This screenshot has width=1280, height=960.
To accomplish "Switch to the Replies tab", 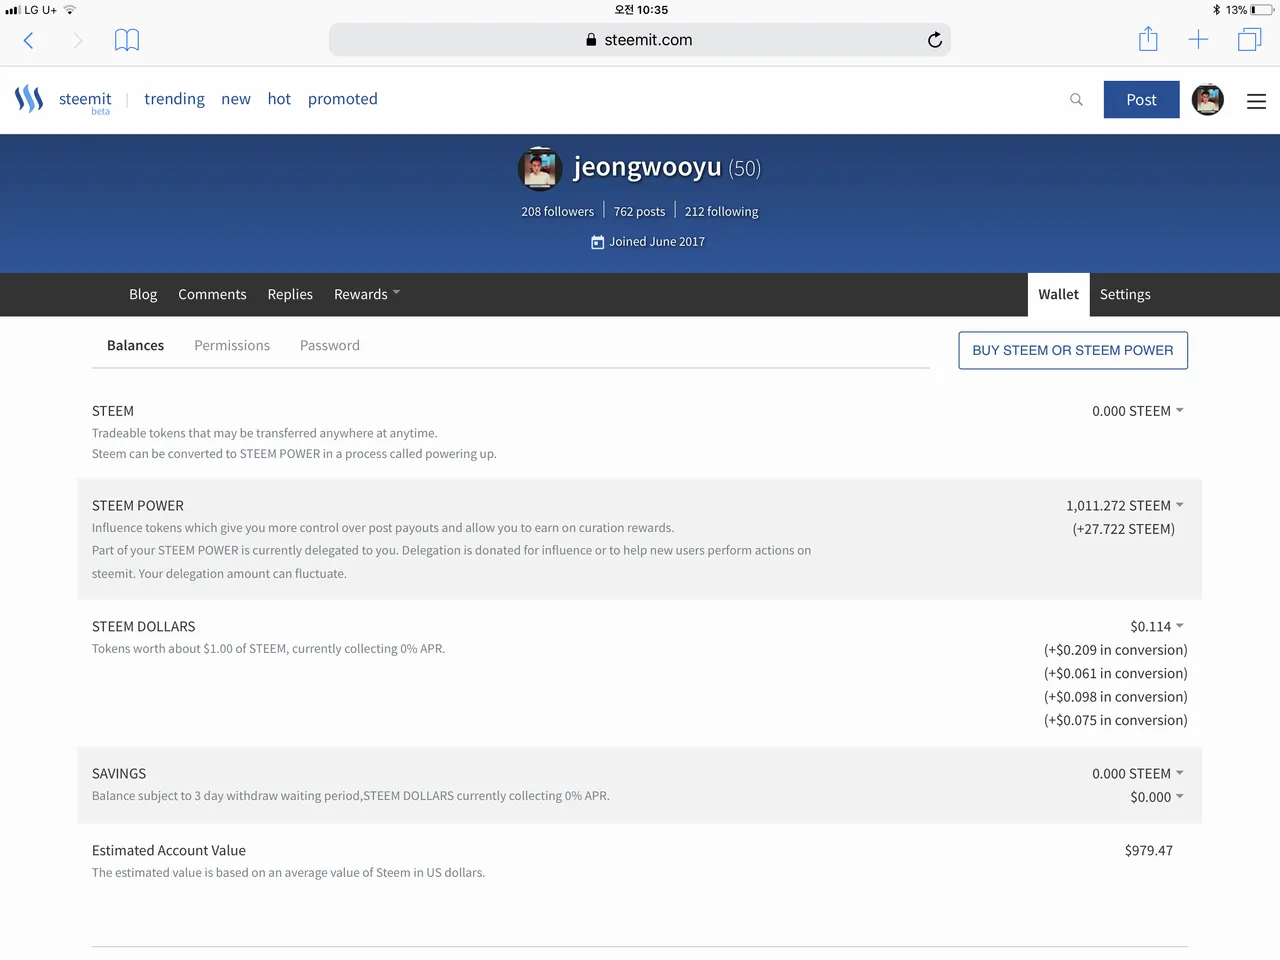I will pyautogui.click(x=290, y=294).
